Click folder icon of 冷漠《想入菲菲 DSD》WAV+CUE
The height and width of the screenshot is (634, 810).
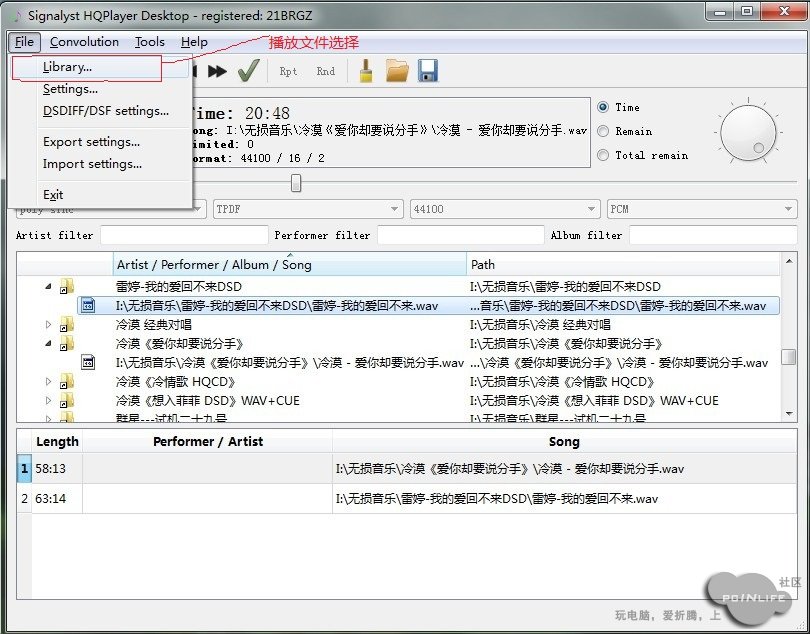(x=67, y=400)
